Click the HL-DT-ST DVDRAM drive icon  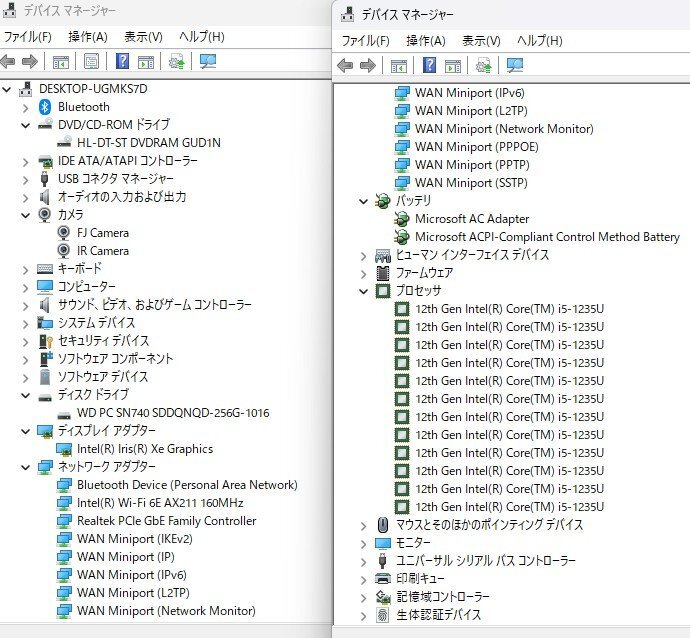pos(64,142)
